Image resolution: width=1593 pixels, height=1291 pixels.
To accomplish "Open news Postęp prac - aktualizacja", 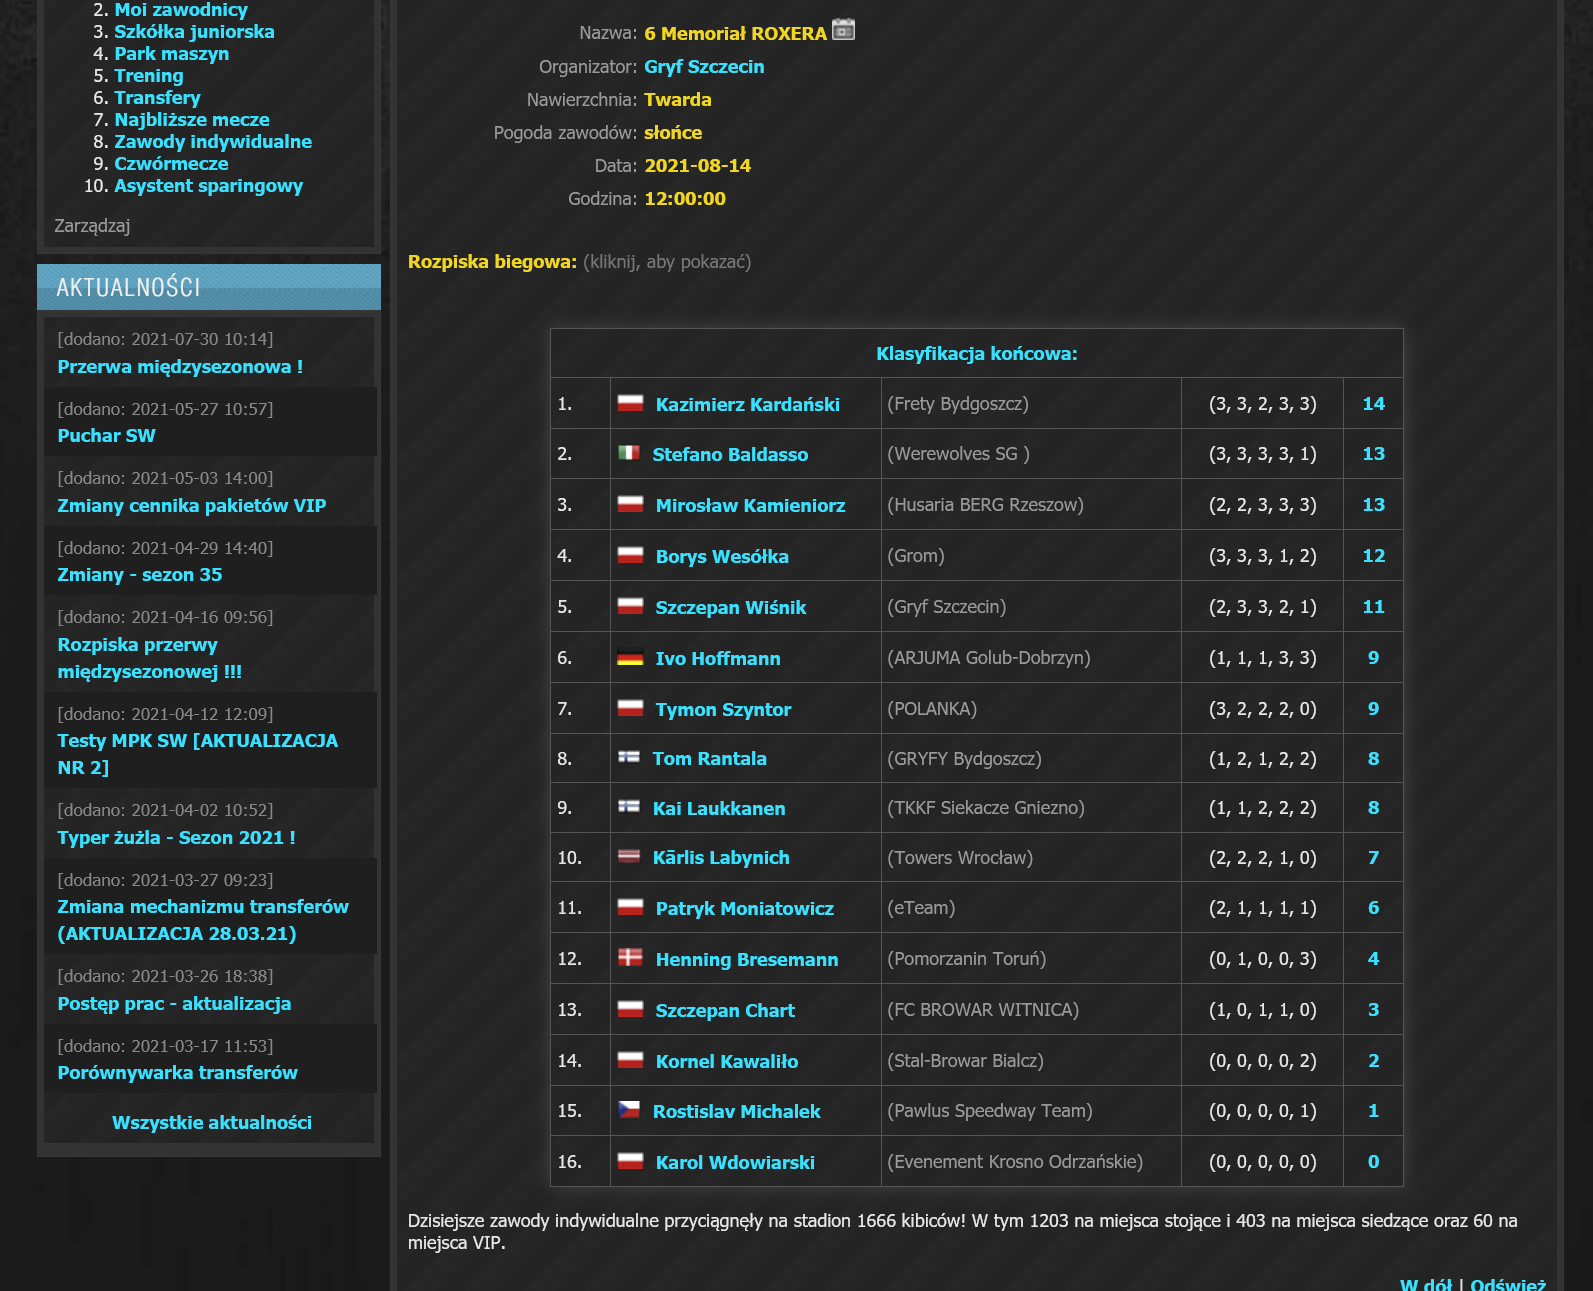I will coord(174,1004).
